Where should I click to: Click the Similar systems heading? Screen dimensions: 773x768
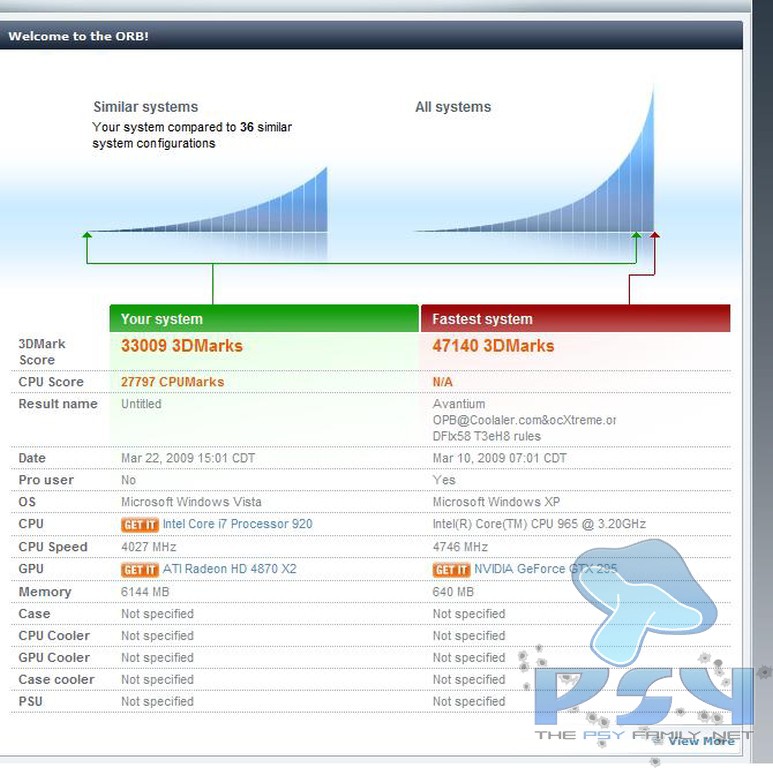pyautogui.click(x=145, y=107)
